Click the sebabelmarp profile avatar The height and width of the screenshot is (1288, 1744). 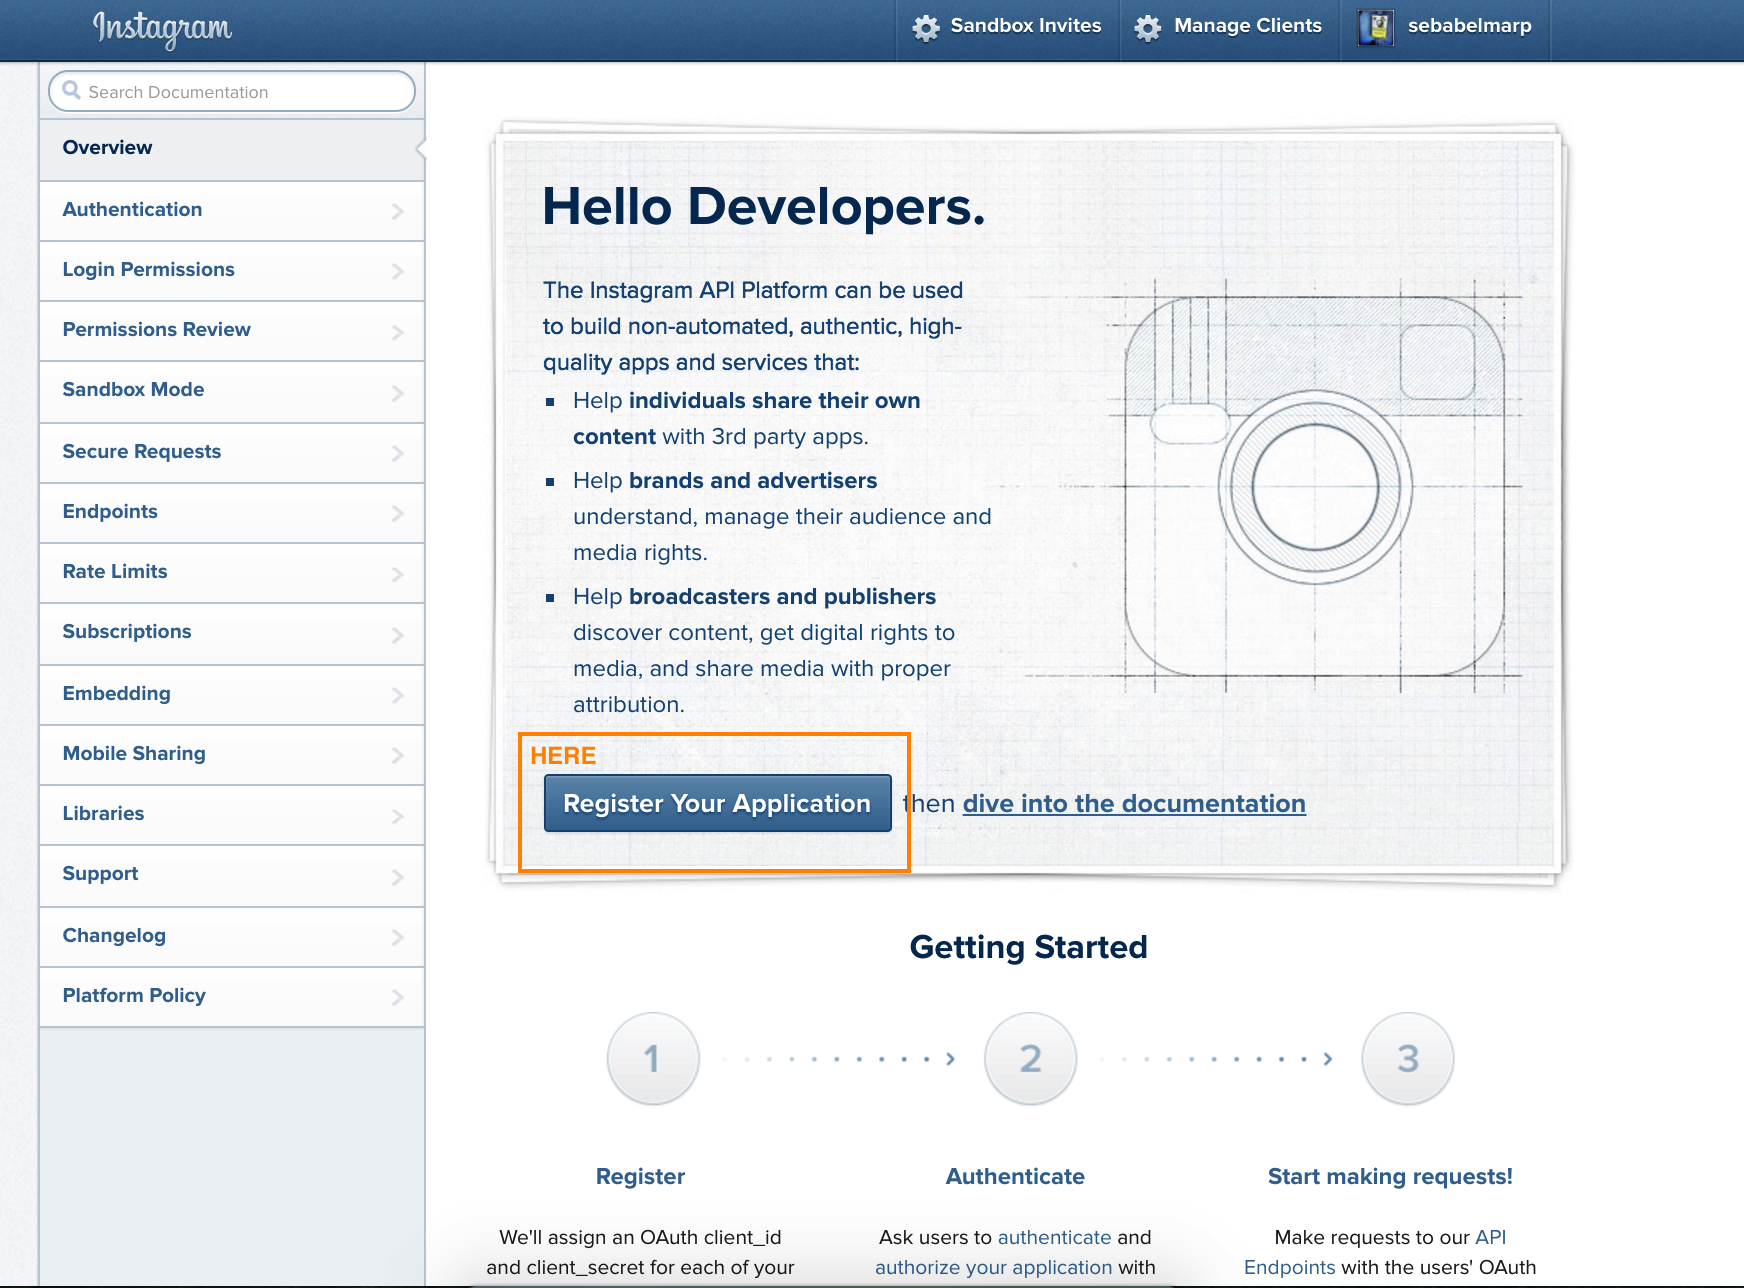pos(1376,27)
